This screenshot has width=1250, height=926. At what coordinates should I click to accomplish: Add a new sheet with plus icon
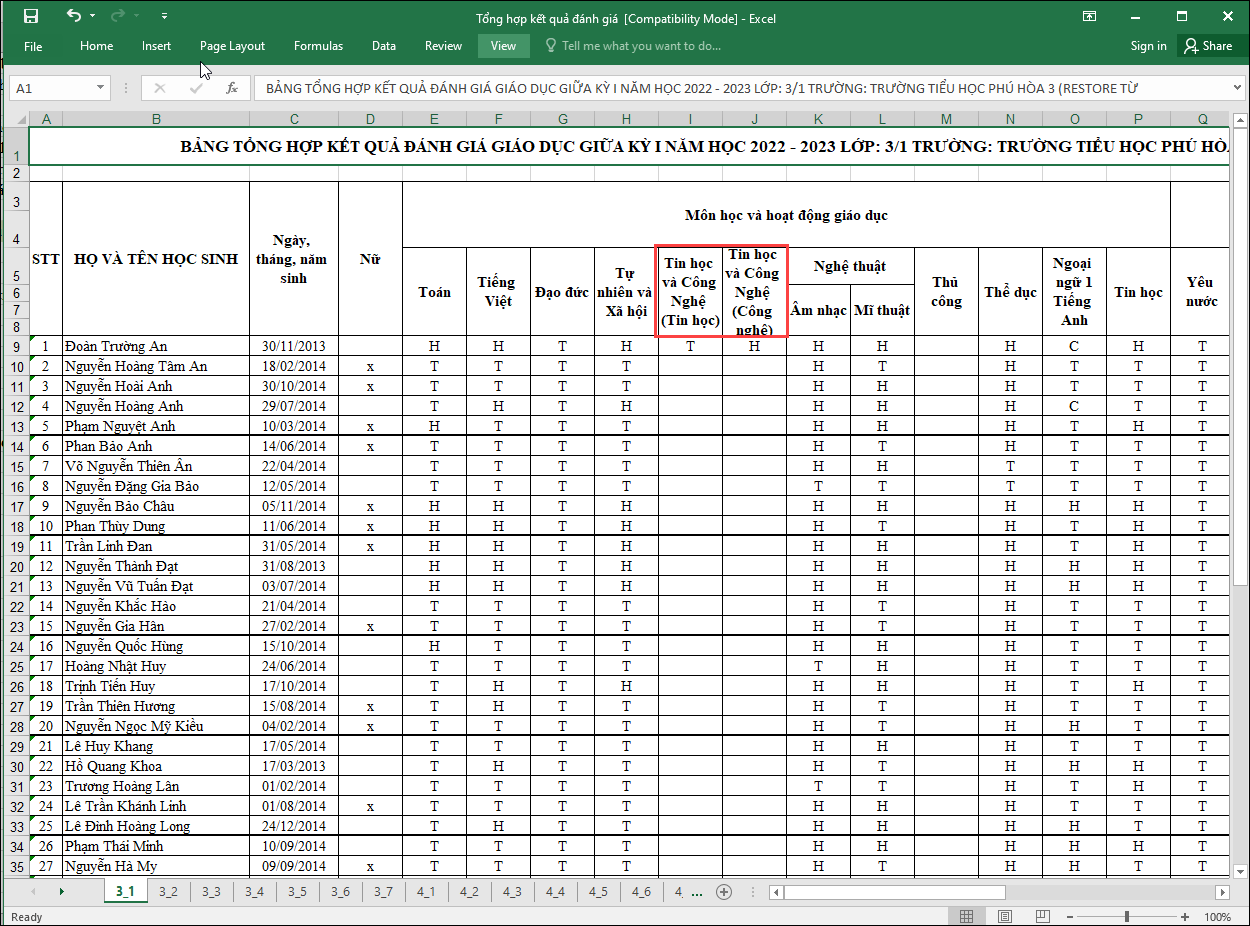(x=724, y=892)
